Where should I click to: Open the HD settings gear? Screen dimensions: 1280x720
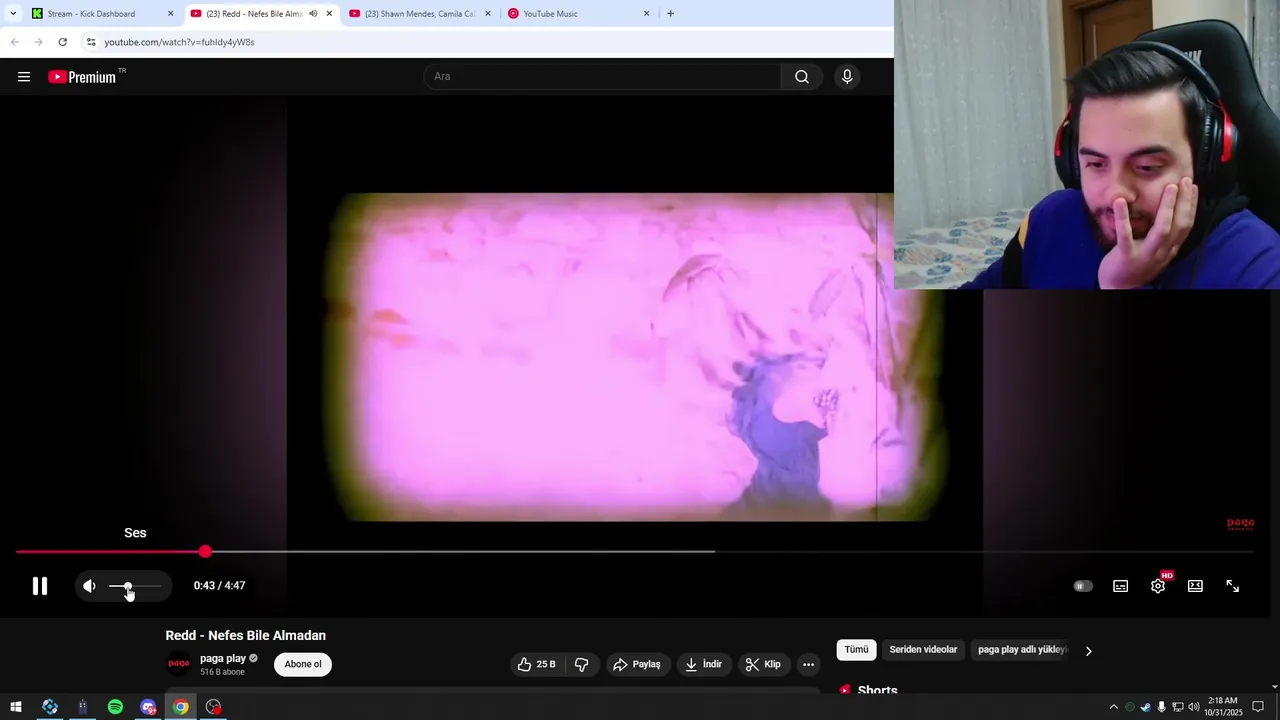coord(1158,586)
